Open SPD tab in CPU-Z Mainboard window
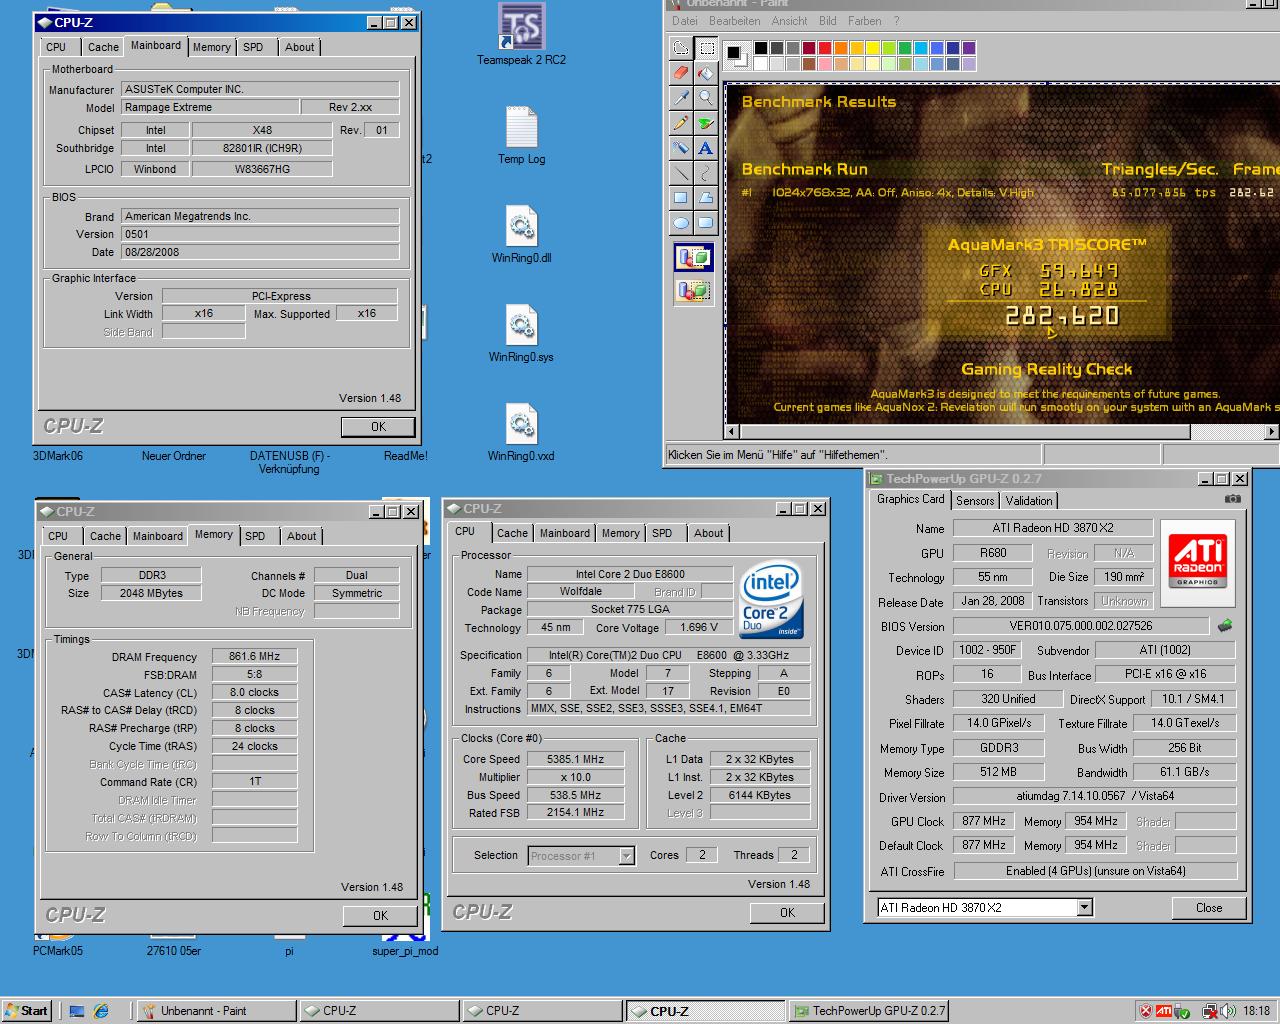The width and height of the screenshot is (1280, 1024). pyautogui.click(x=254, y=47)
